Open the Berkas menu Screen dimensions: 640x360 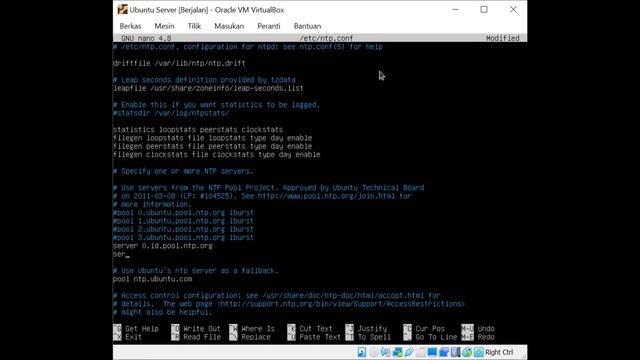point(130,26)
